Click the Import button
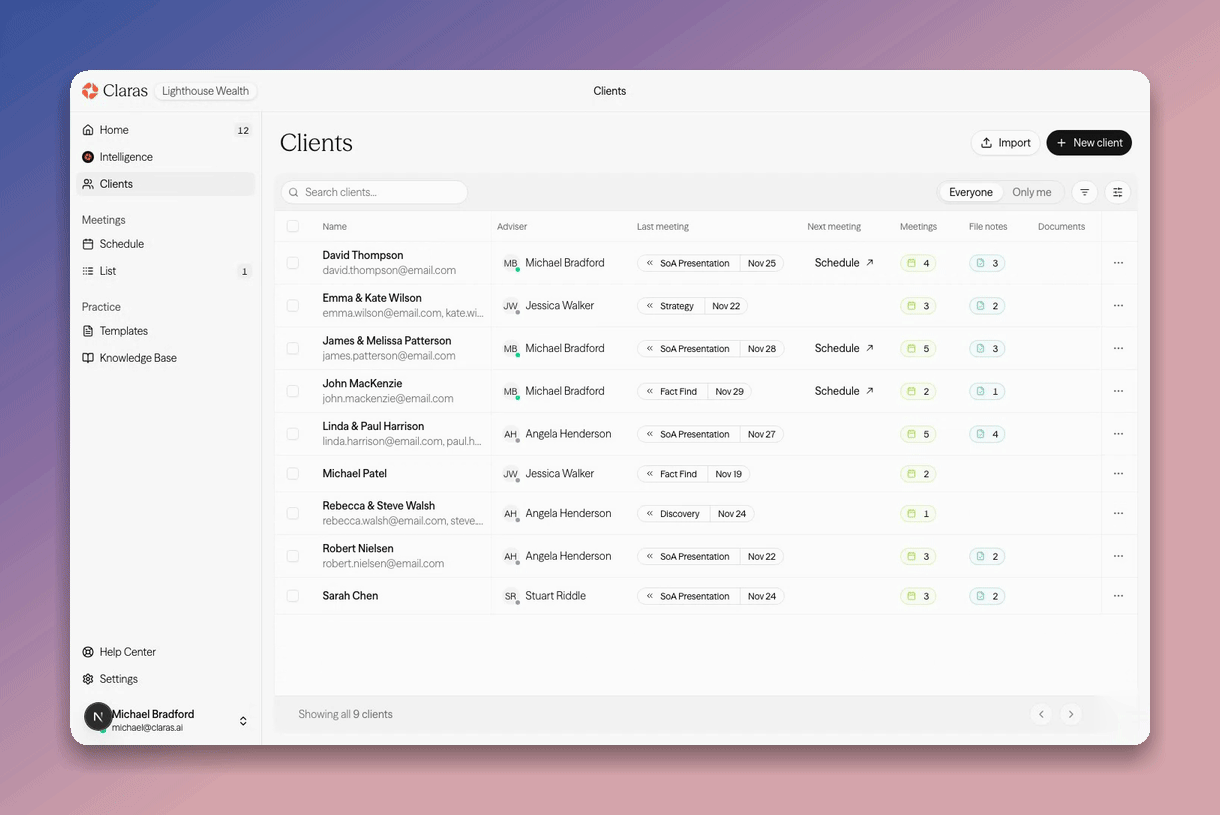 1006,143
